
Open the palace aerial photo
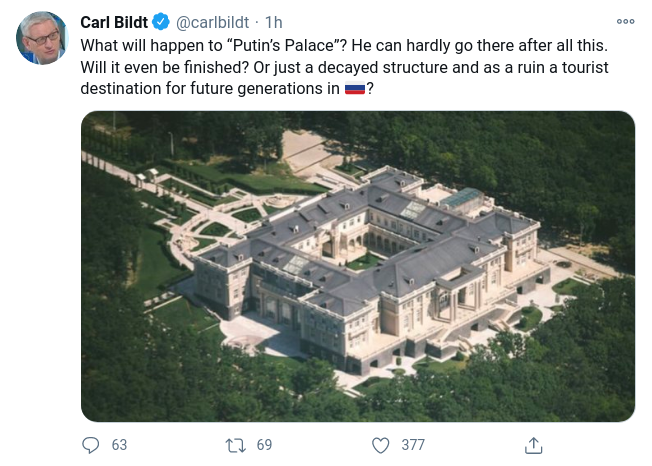[x=357, y=265]
